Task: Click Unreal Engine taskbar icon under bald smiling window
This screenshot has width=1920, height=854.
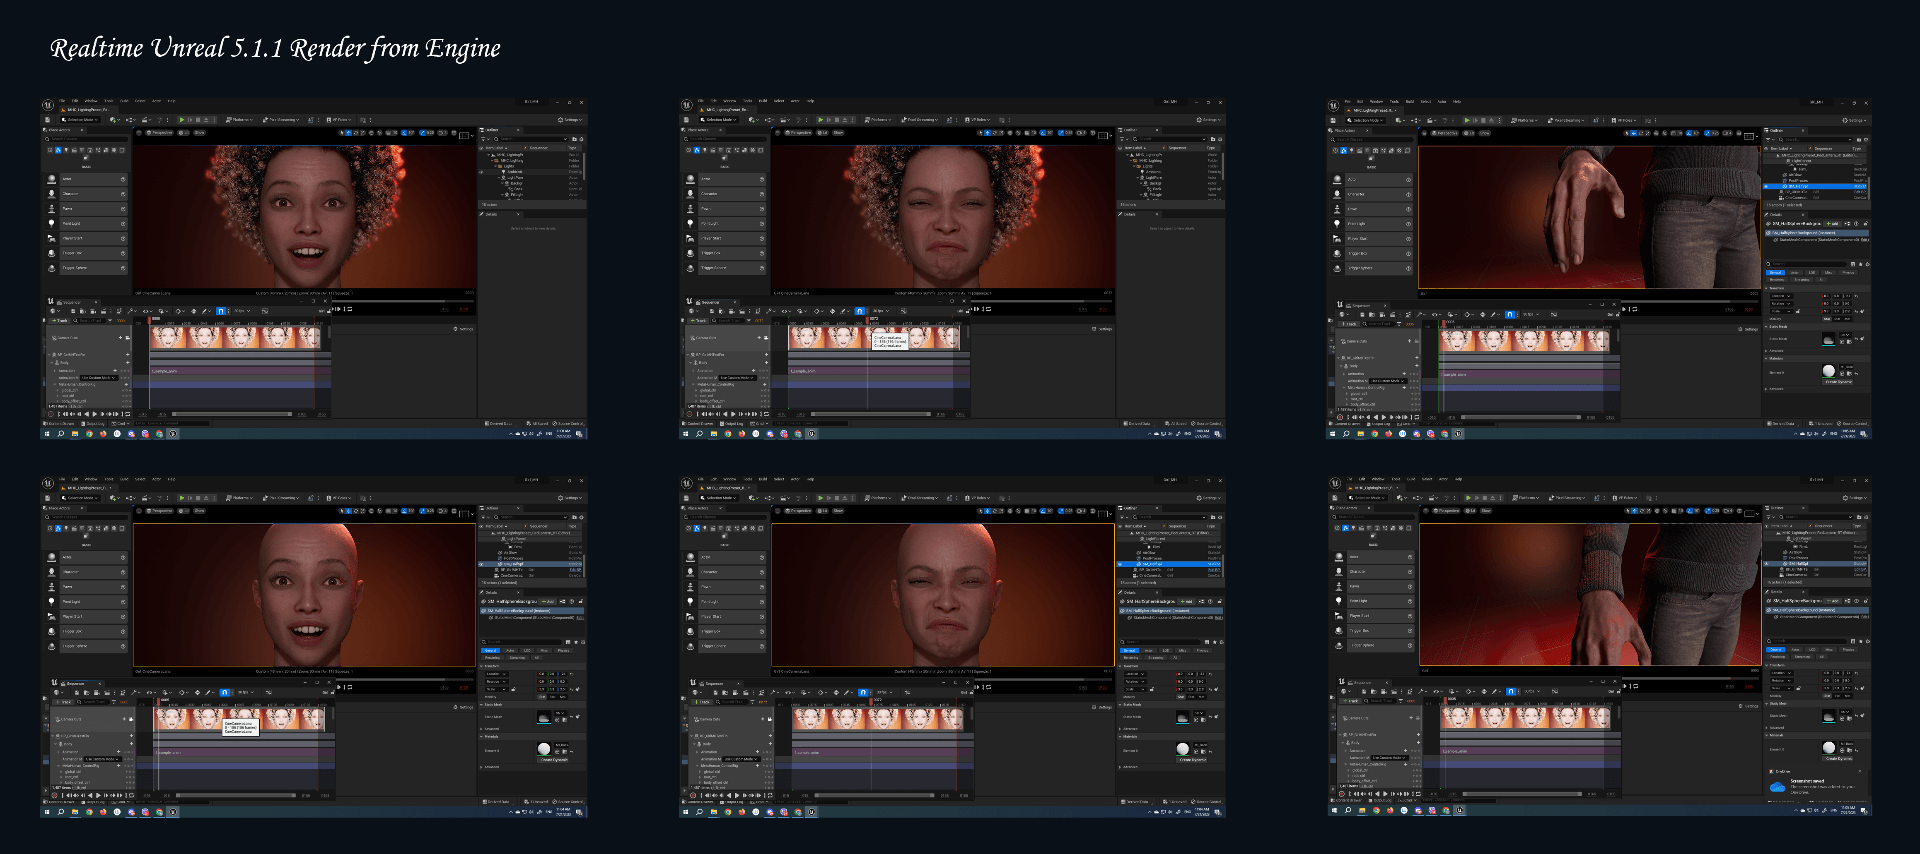Action: (173, 812)
